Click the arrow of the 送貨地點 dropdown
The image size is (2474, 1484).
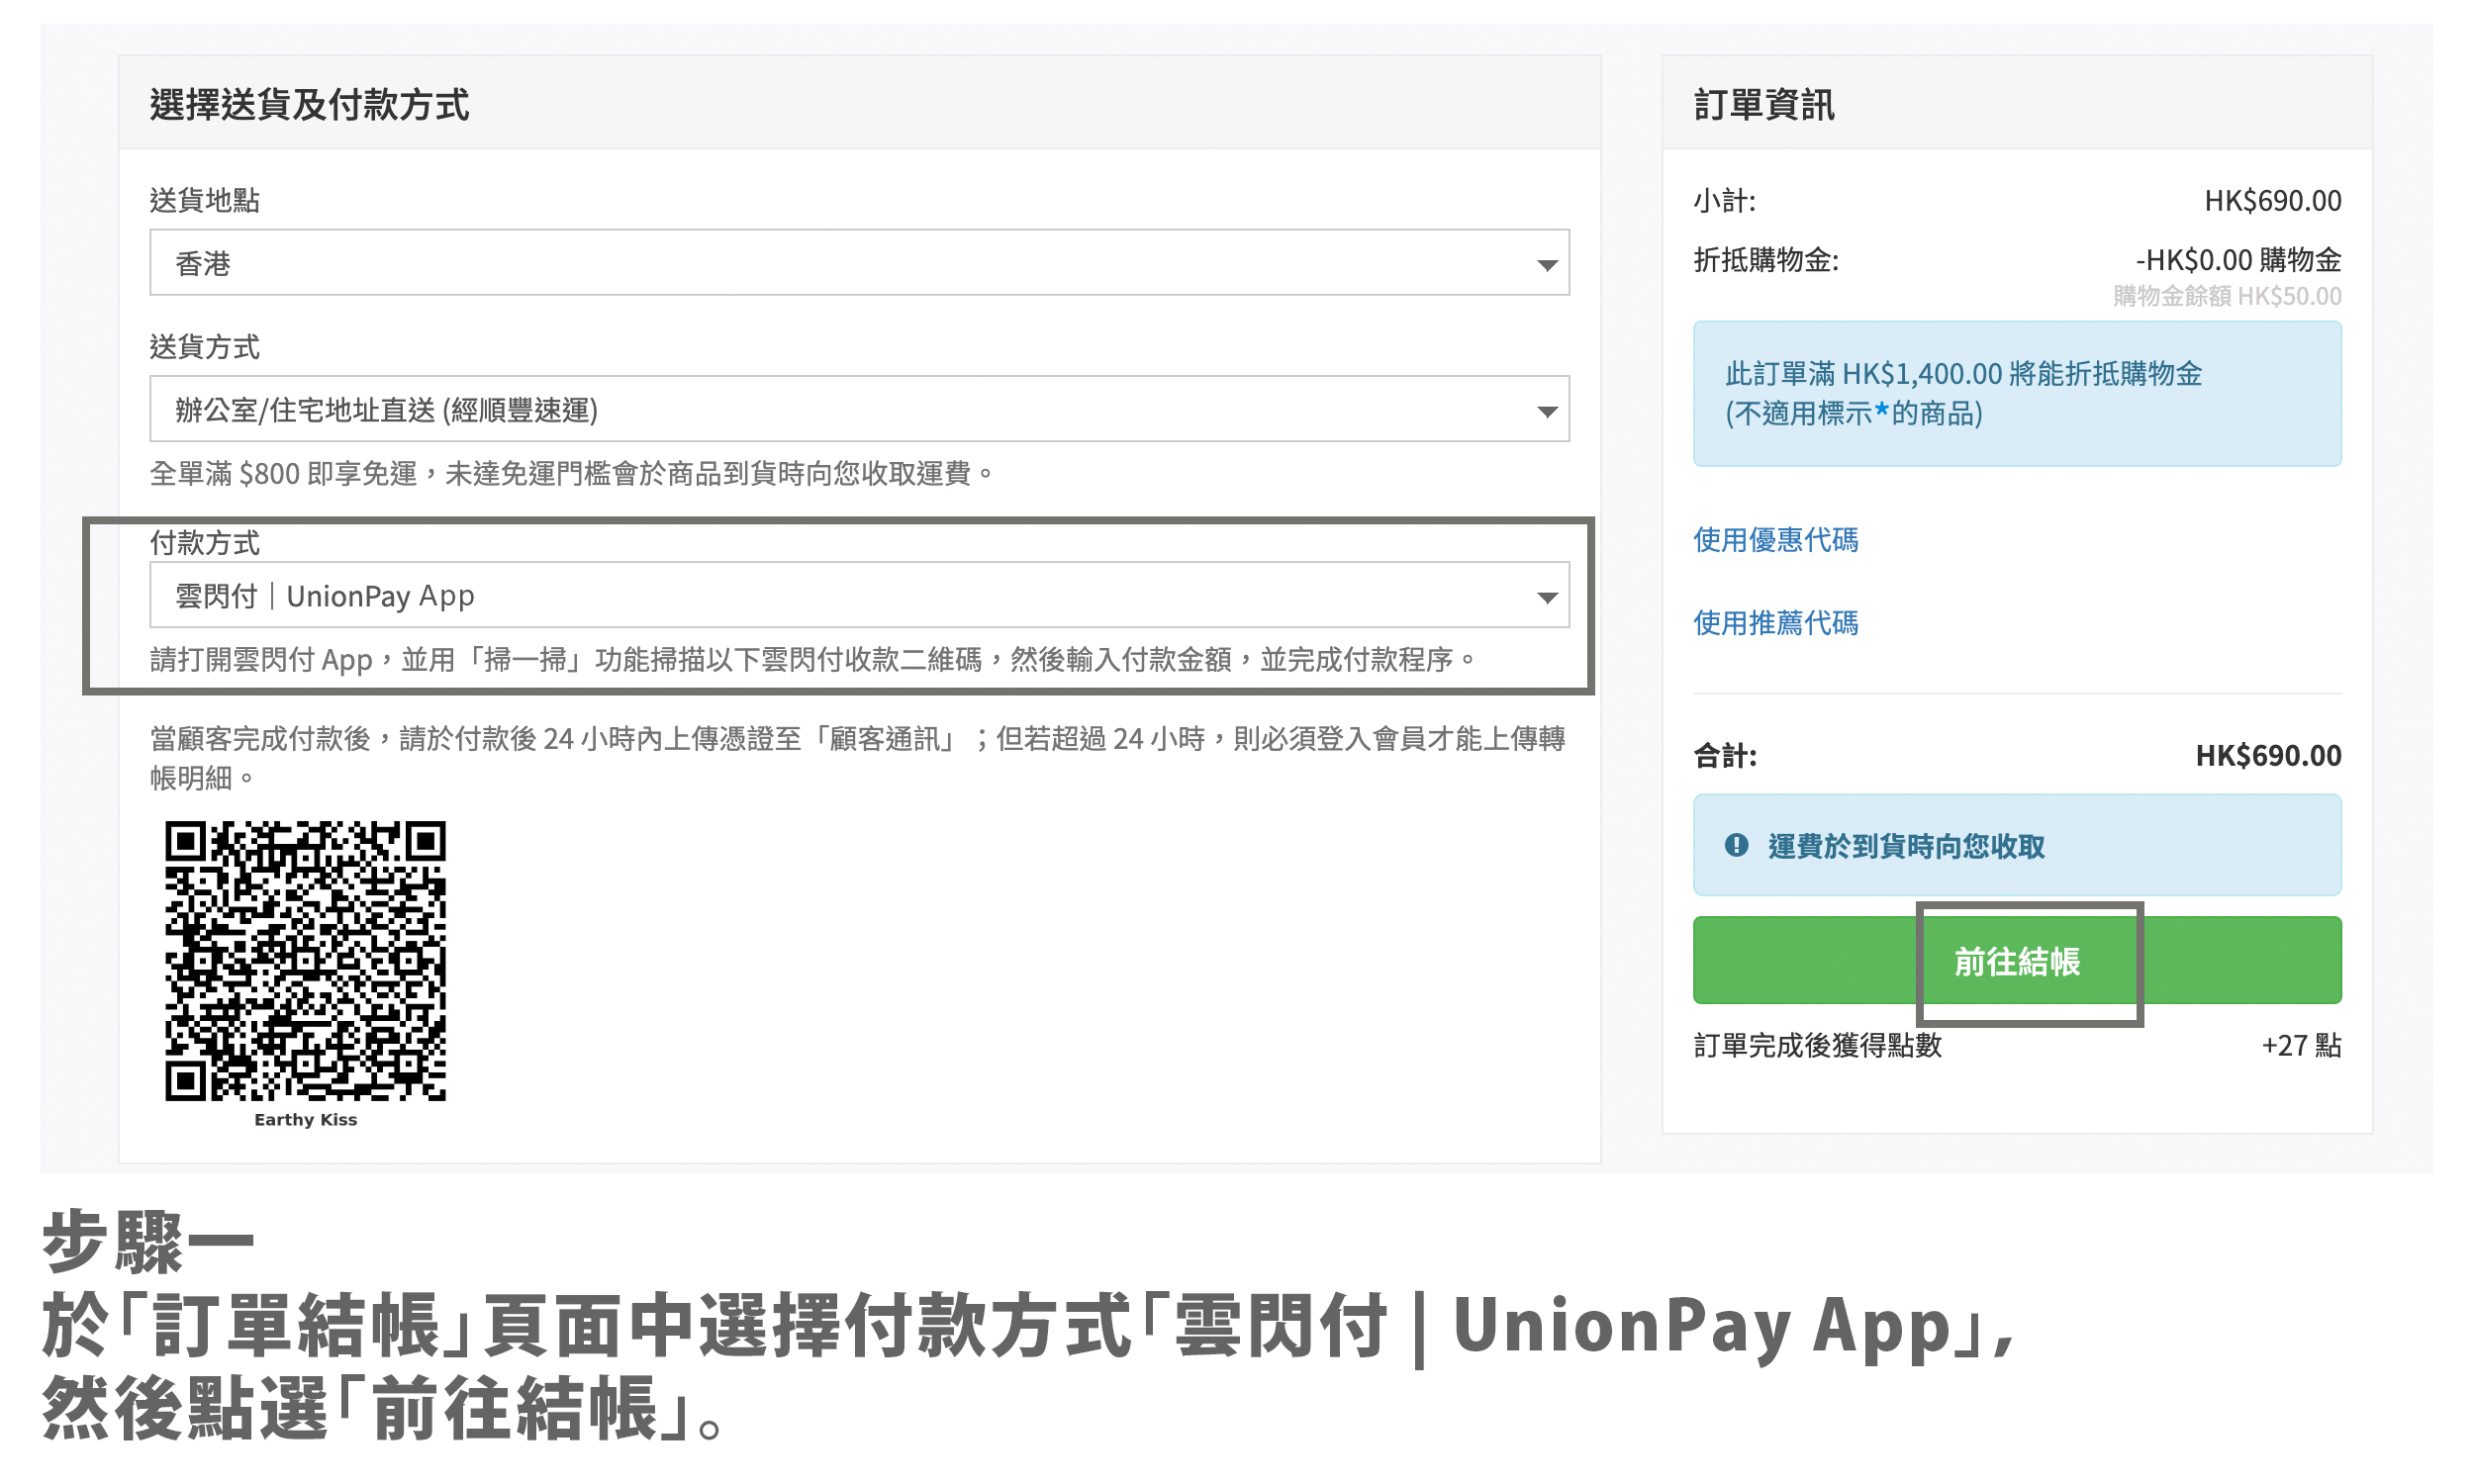click(x=1546, y=265)
